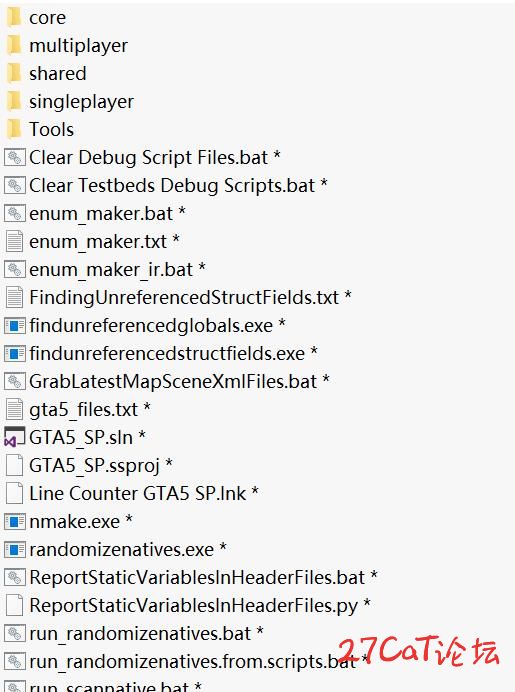Select the nmake.exe application icon
Viewport: 515px width, 692px height.
point(14,522)
